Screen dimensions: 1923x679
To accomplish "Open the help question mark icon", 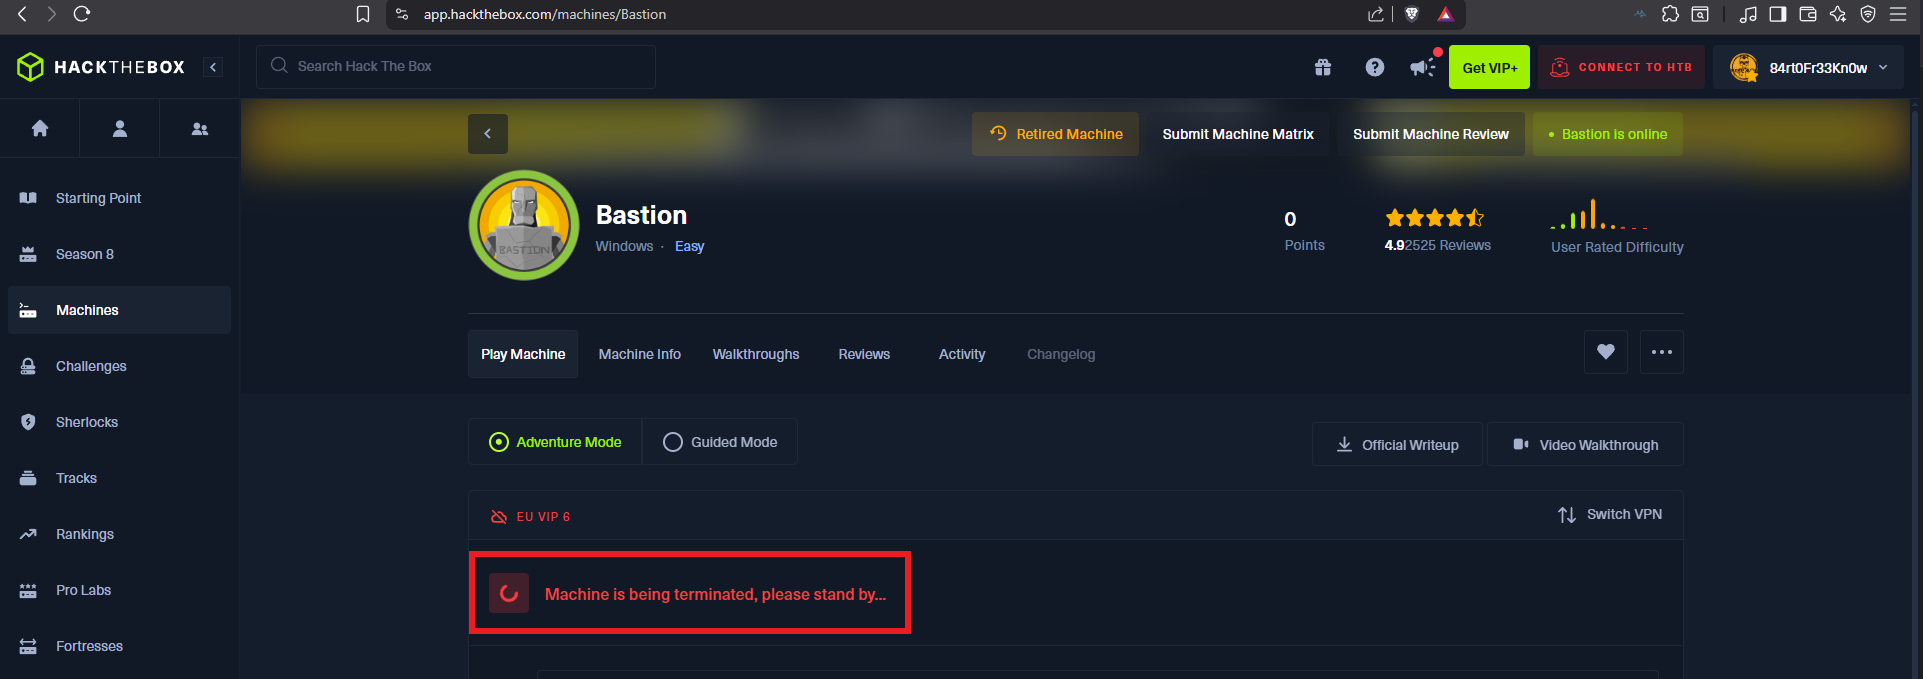I will (x=1375, y=67).
